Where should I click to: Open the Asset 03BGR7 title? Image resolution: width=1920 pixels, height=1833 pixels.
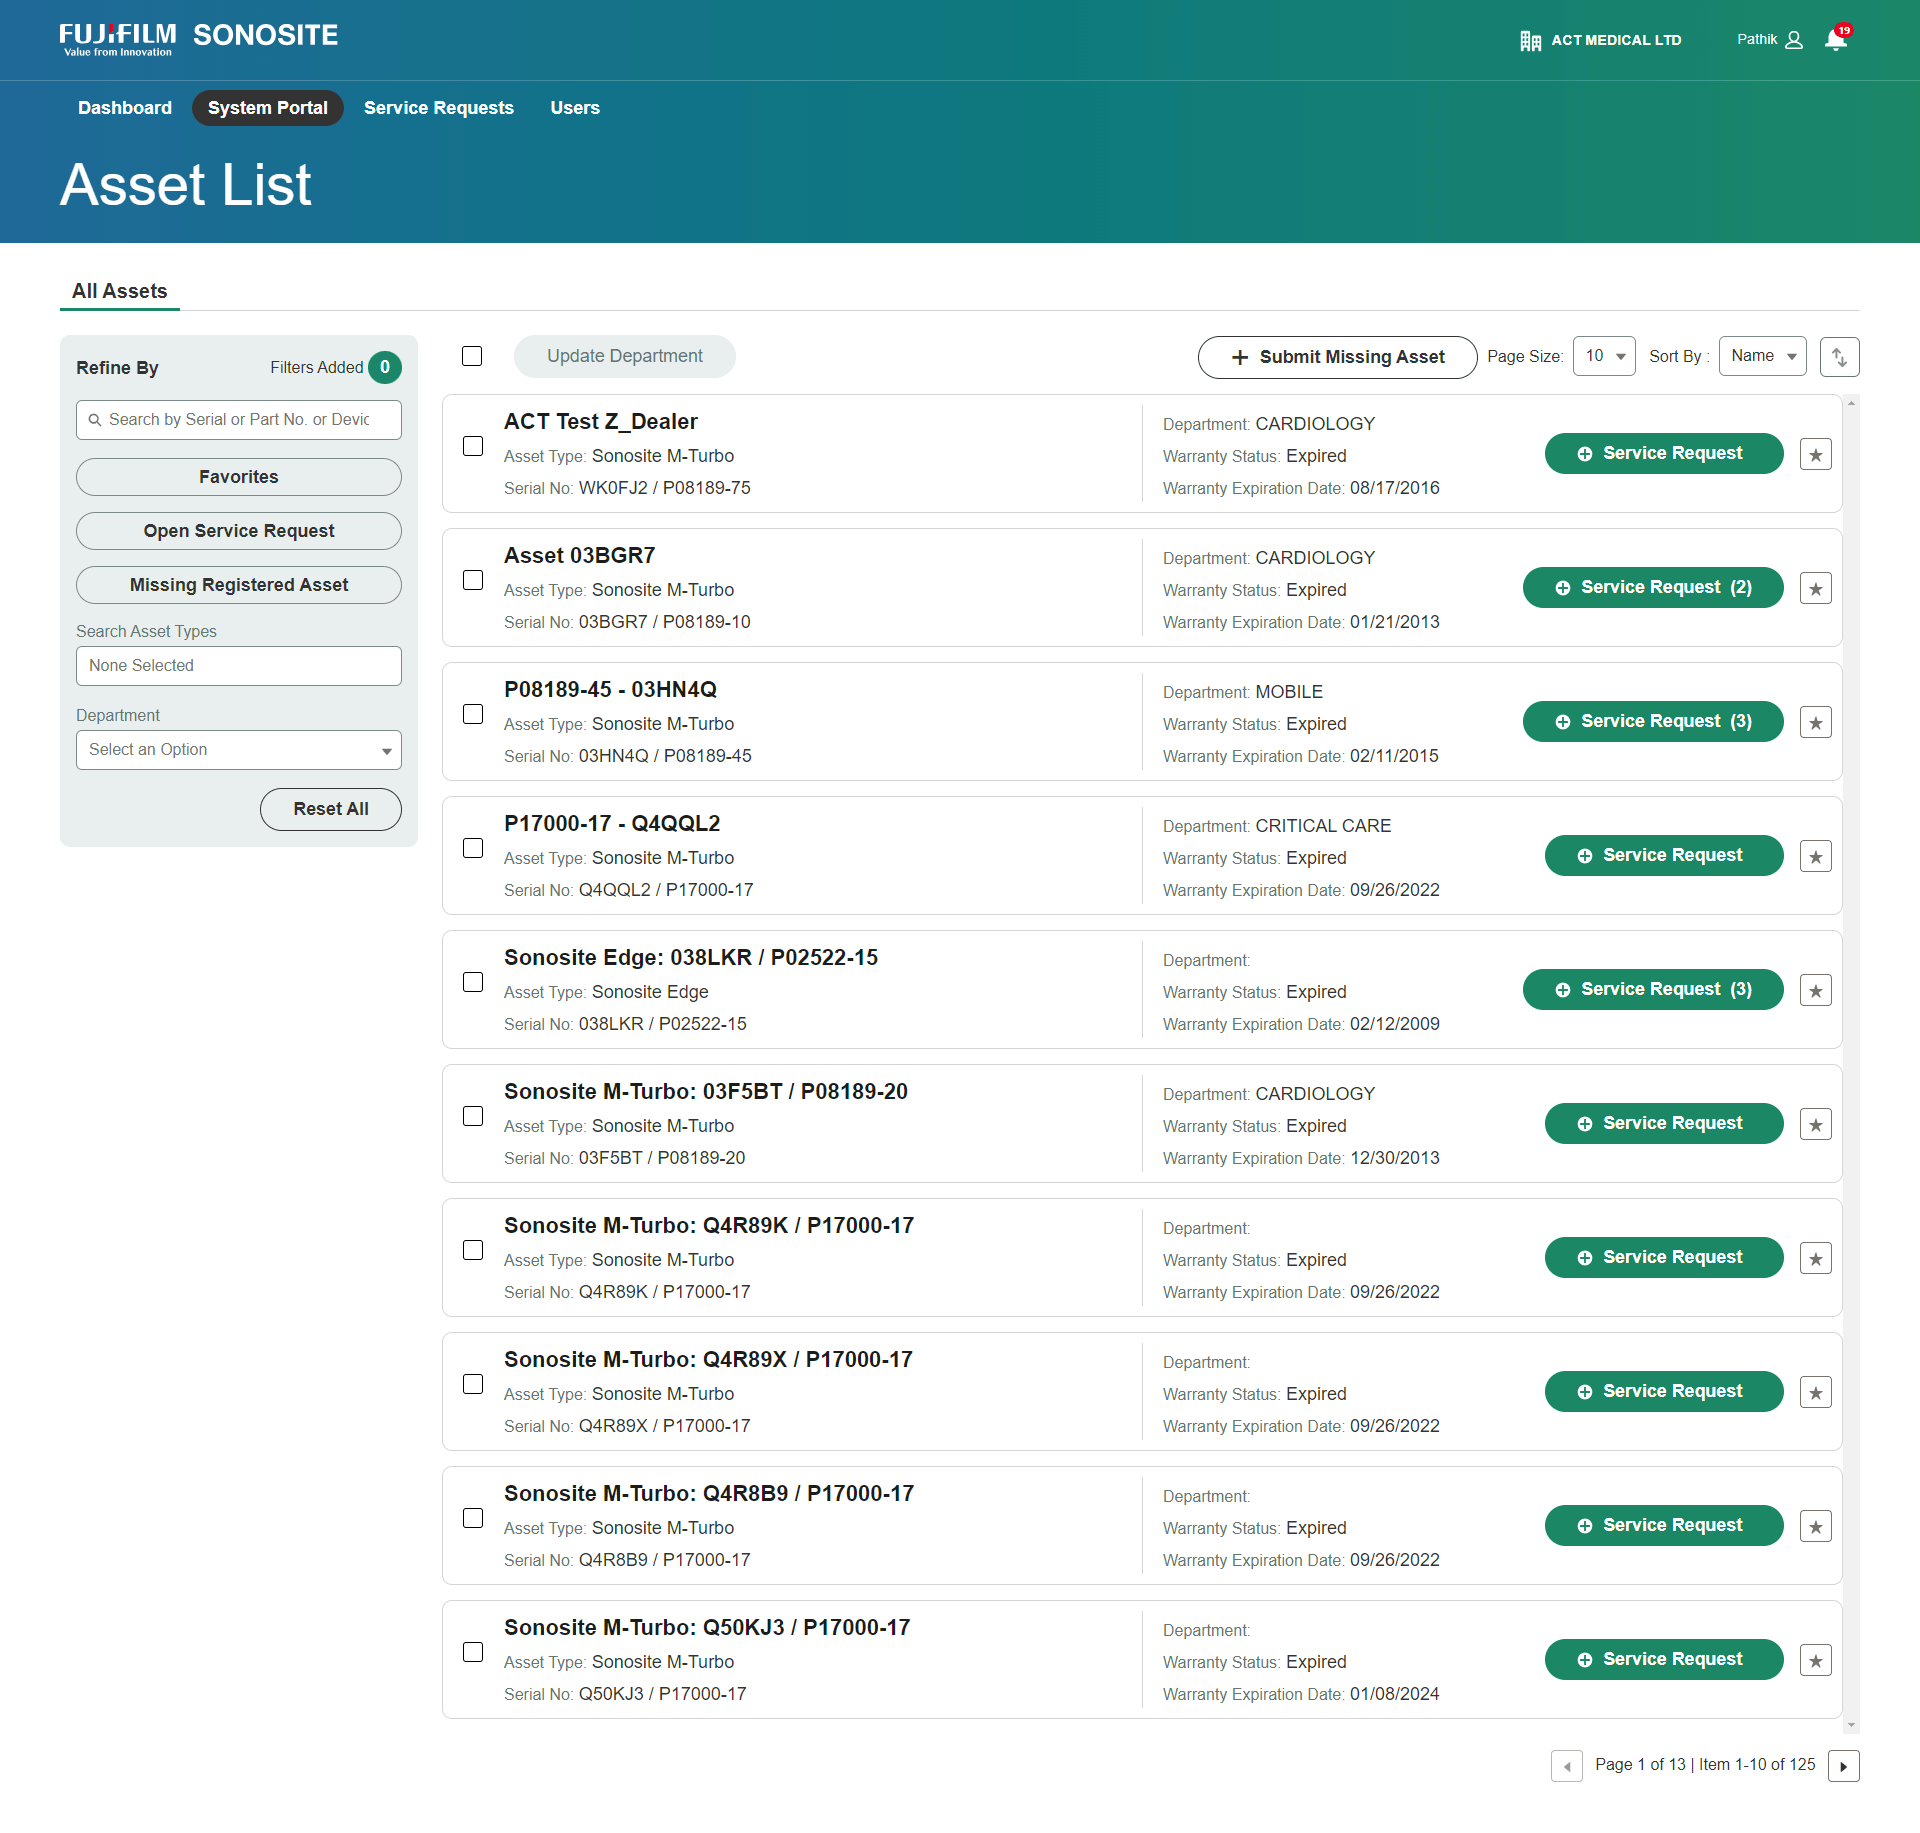(x=580, y=556)
